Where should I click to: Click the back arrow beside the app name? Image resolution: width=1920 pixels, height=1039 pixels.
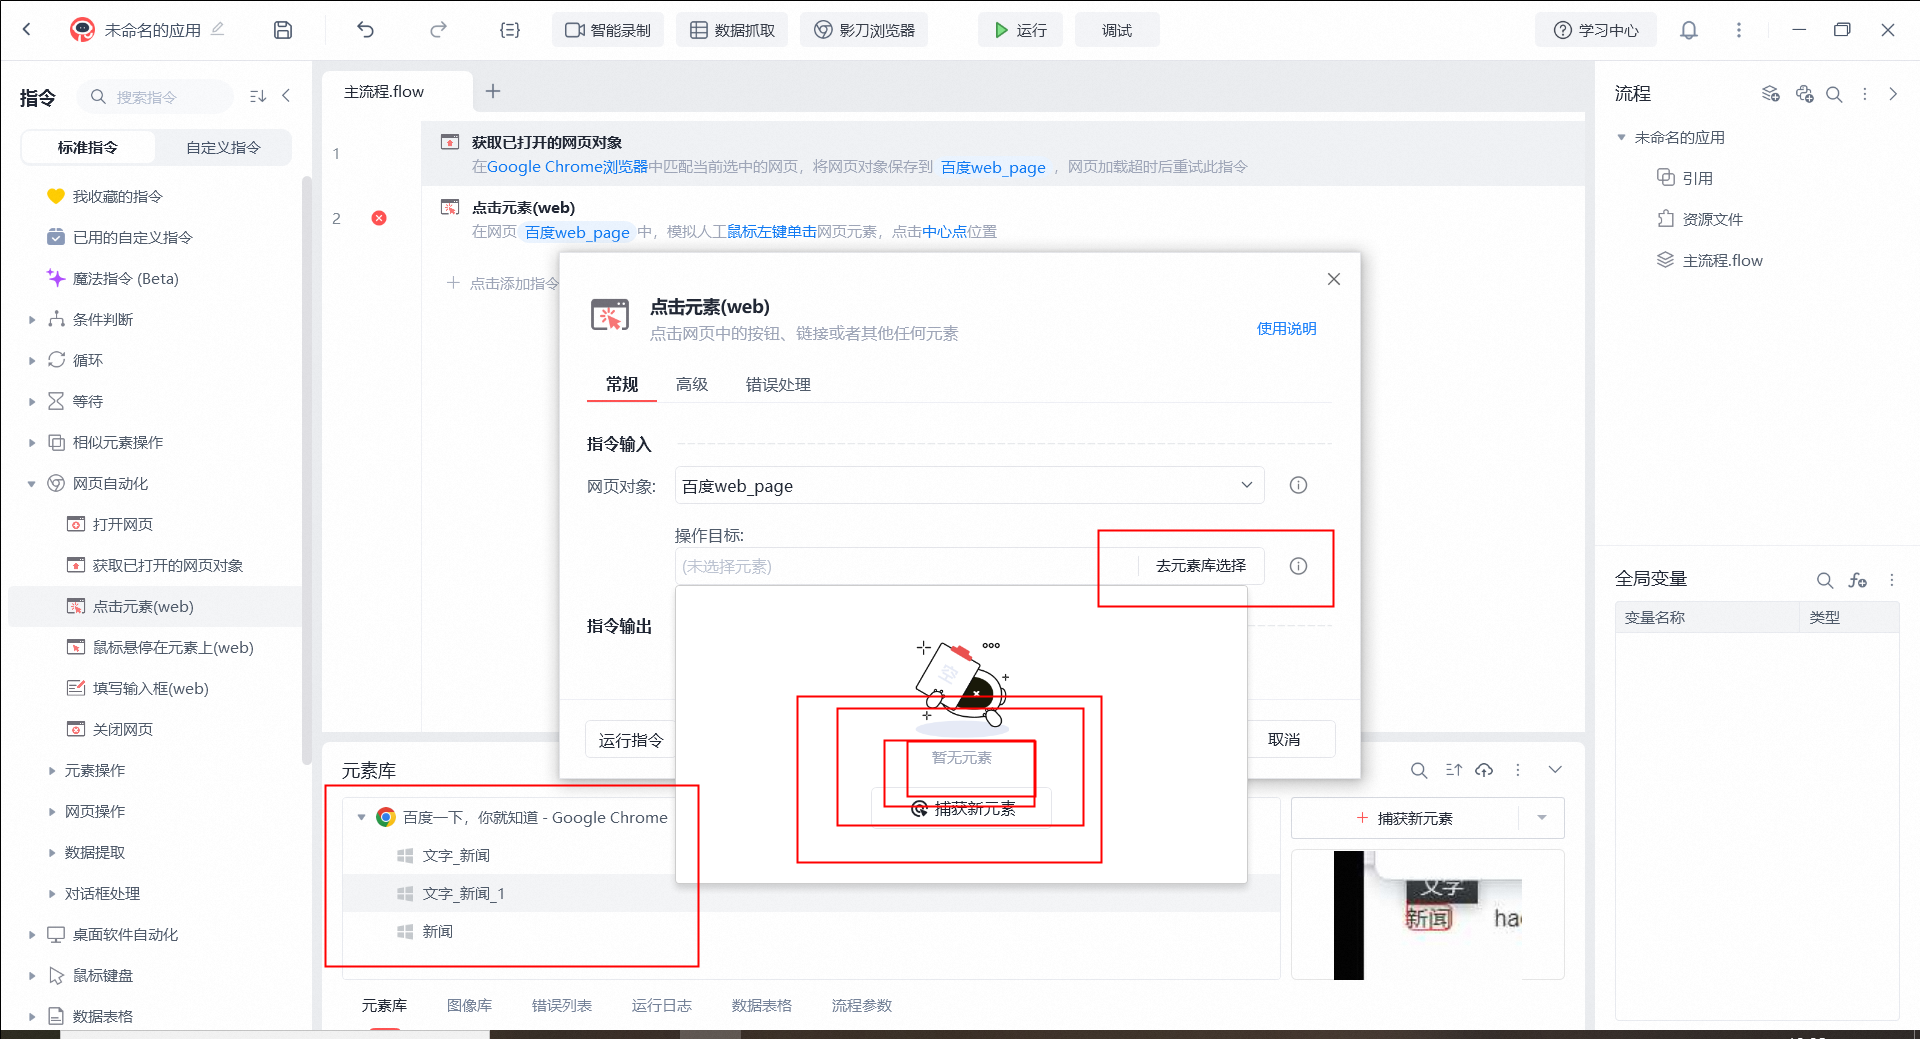[x=27, y=30]
